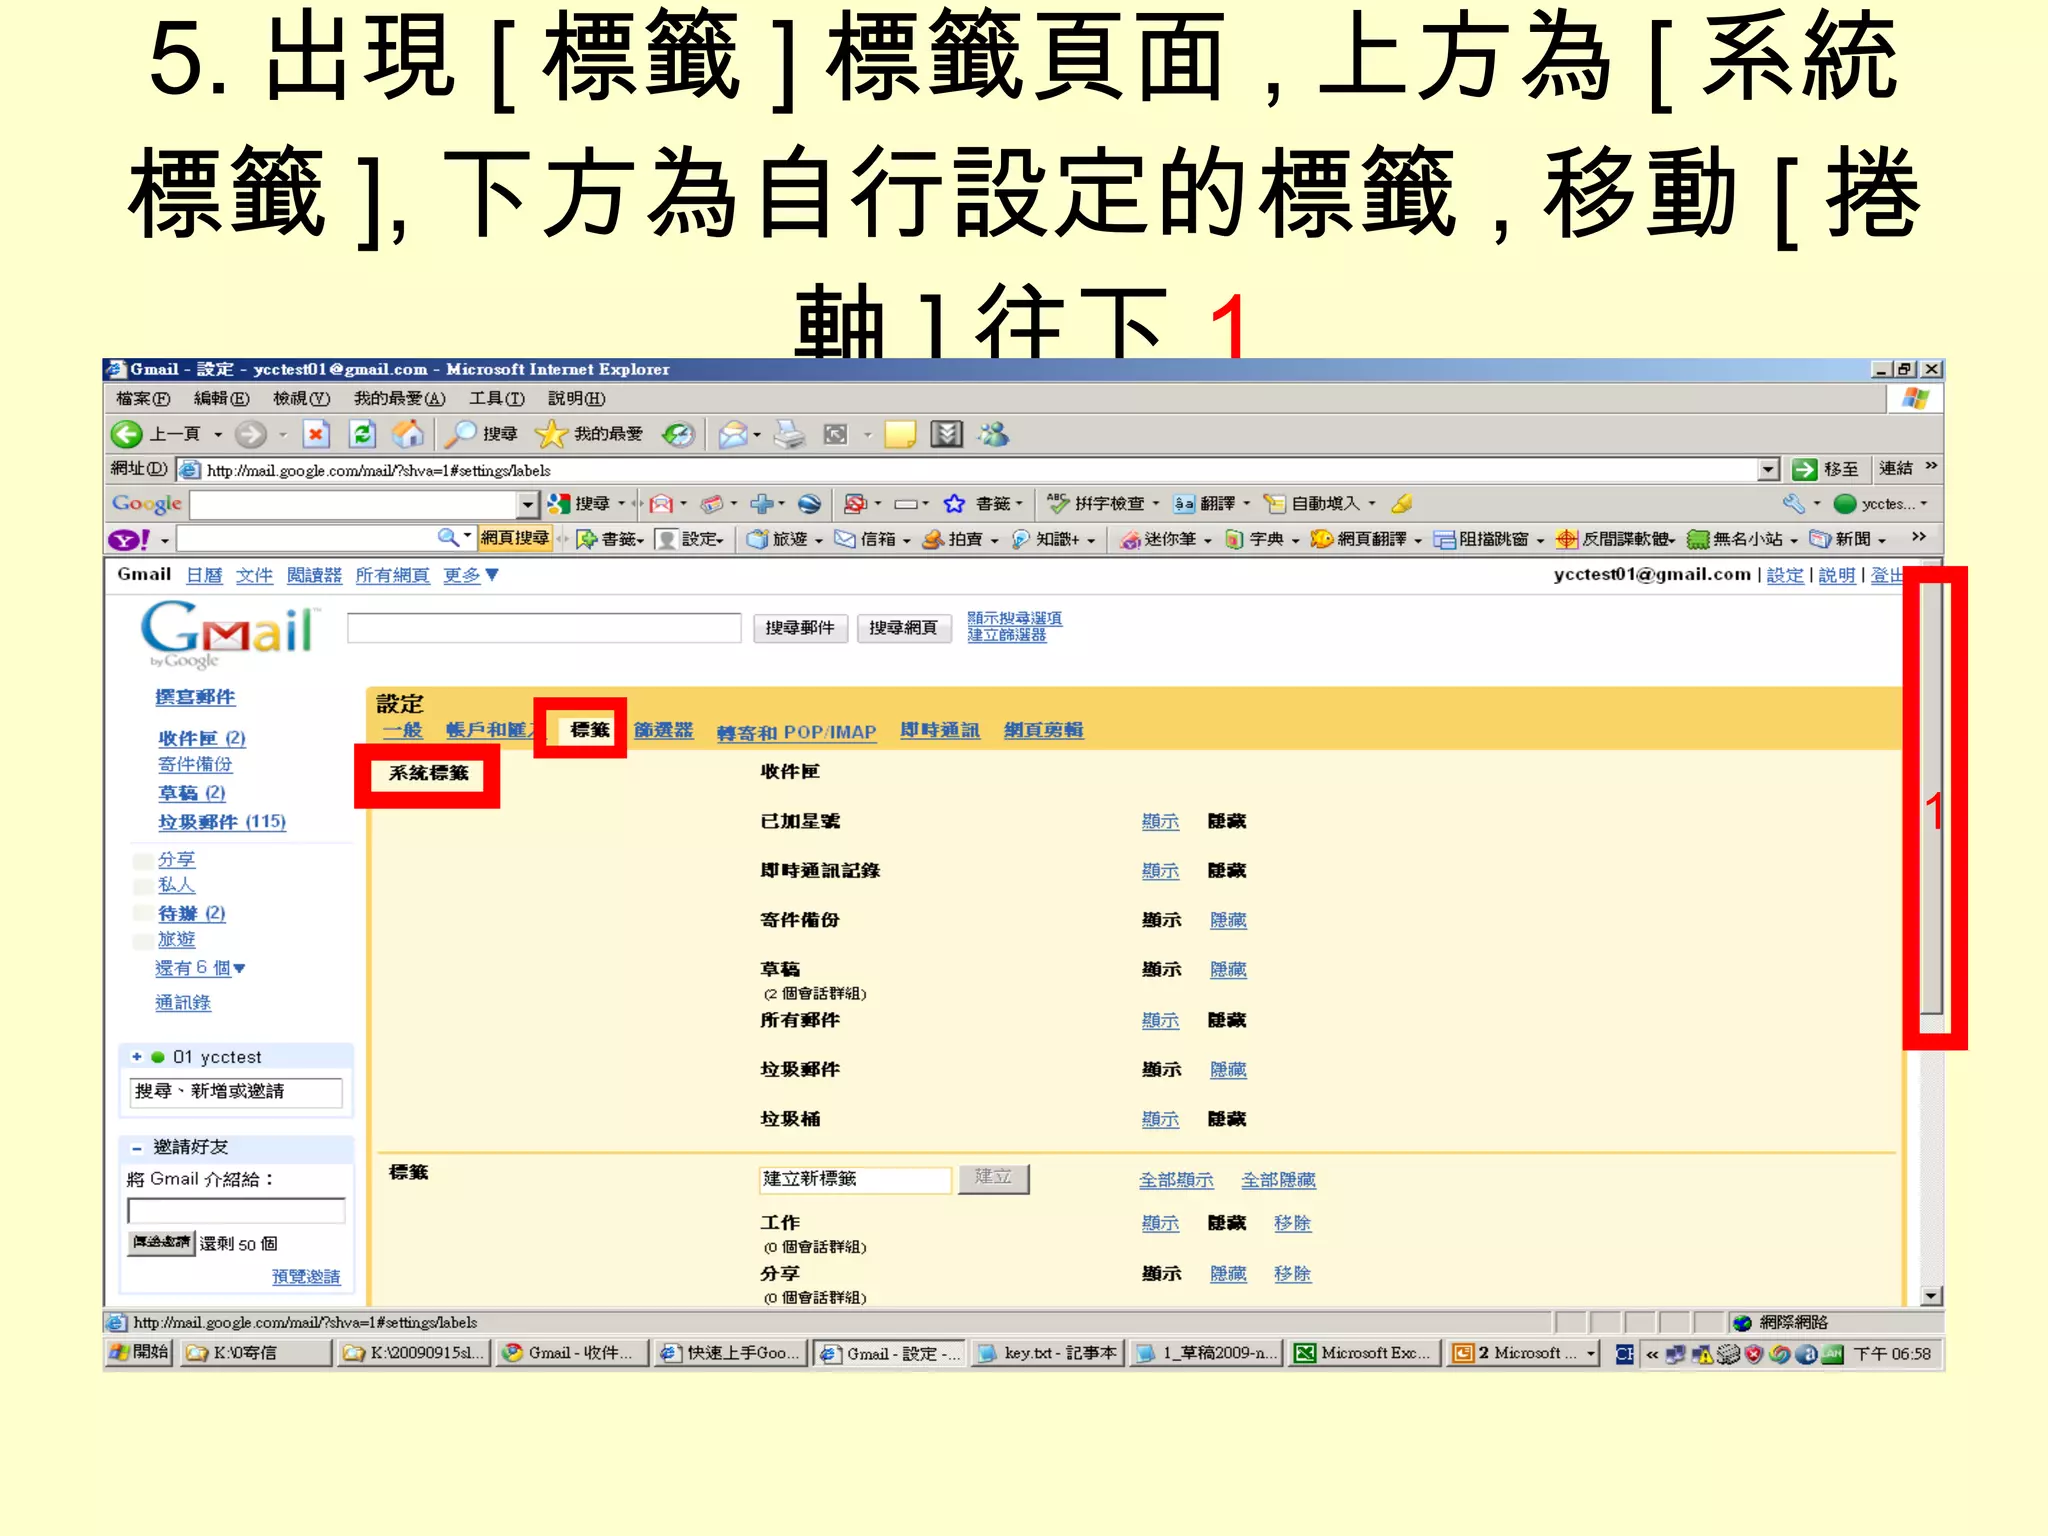Open the Back button history dropdown arrow
Screen dimensions: 2048x1536
217,435
